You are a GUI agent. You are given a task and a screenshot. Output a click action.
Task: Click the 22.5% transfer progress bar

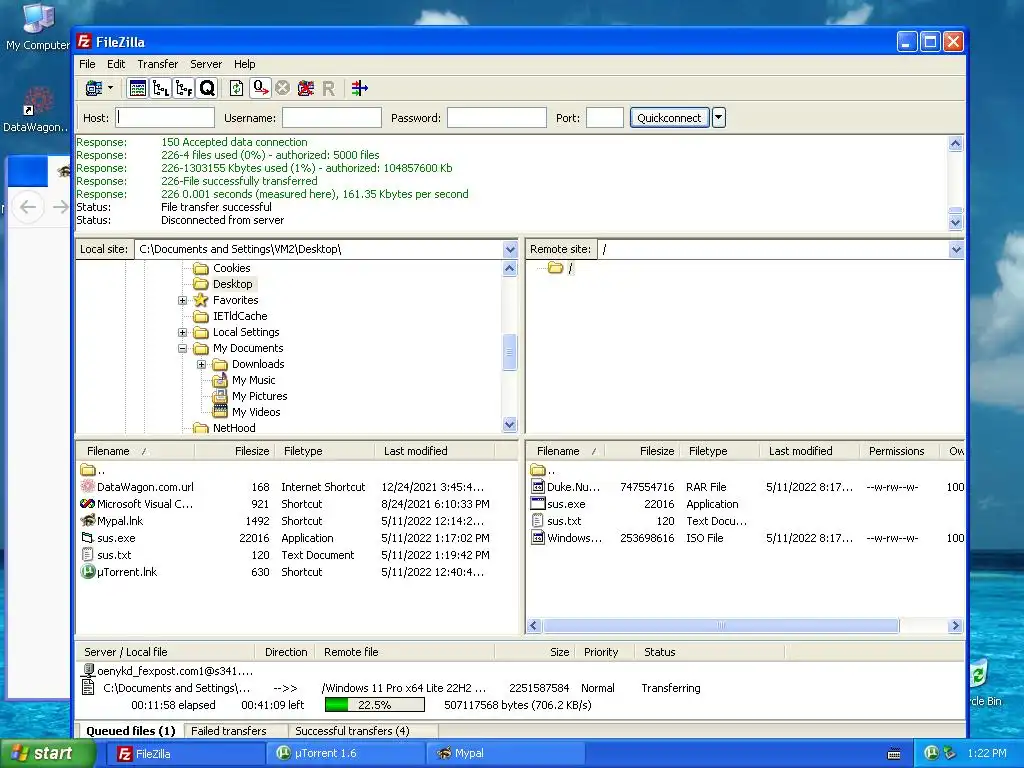click(375, 705)
